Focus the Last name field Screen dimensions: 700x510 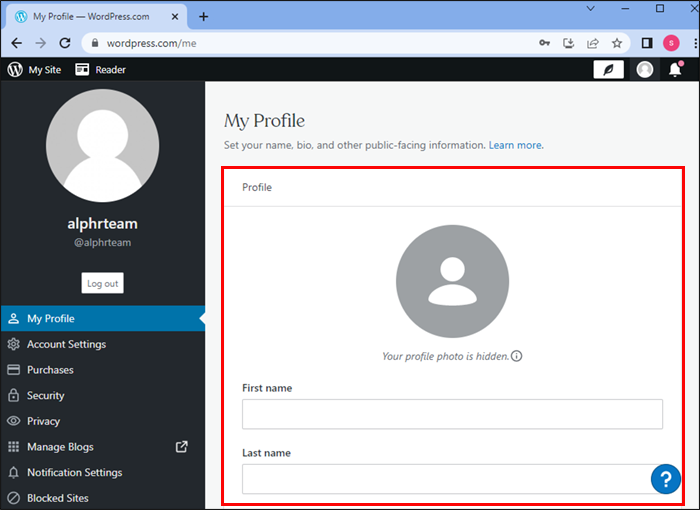click(452, 479)
